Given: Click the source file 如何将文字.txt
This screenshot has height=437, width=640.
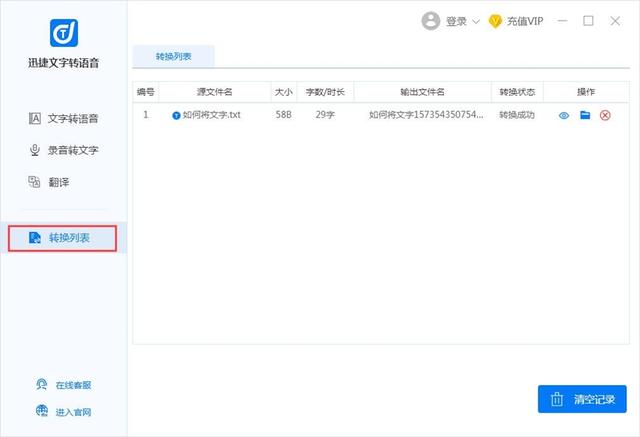Looking at the screenshot, I should pos(211,115).
